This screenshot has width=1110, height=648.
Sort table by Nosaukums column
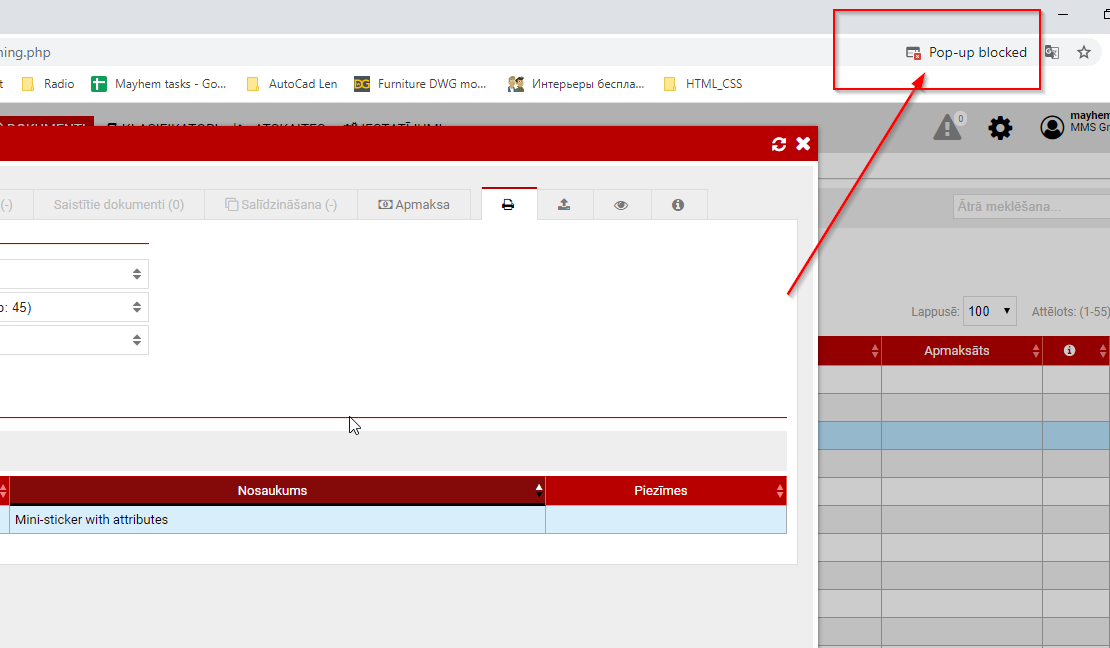(273, 490)
